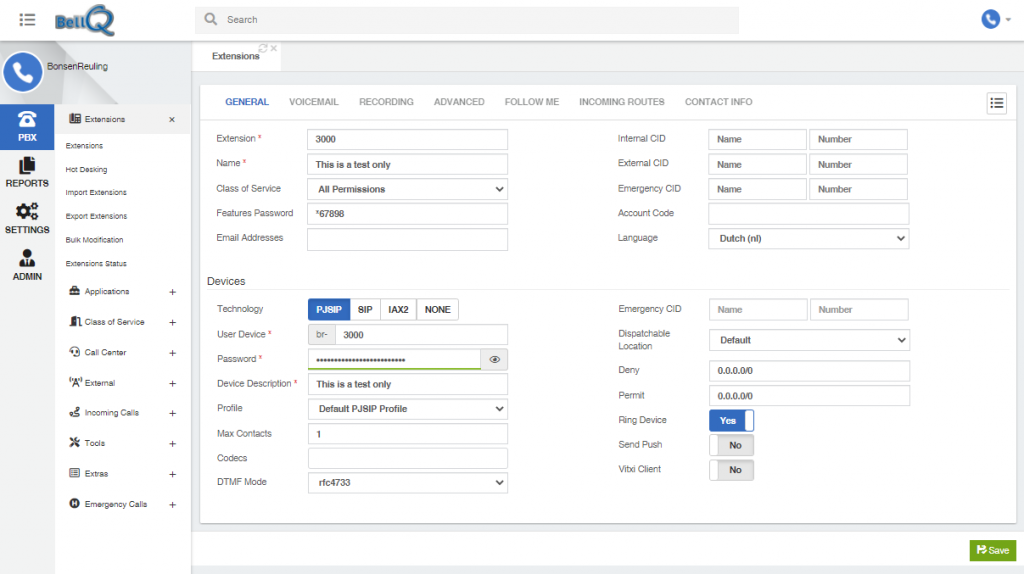Image resolution: width=1024 pixels, height=574 pixels.
Task: Click the BonsenReuling phone avatar
Action: 23,72
